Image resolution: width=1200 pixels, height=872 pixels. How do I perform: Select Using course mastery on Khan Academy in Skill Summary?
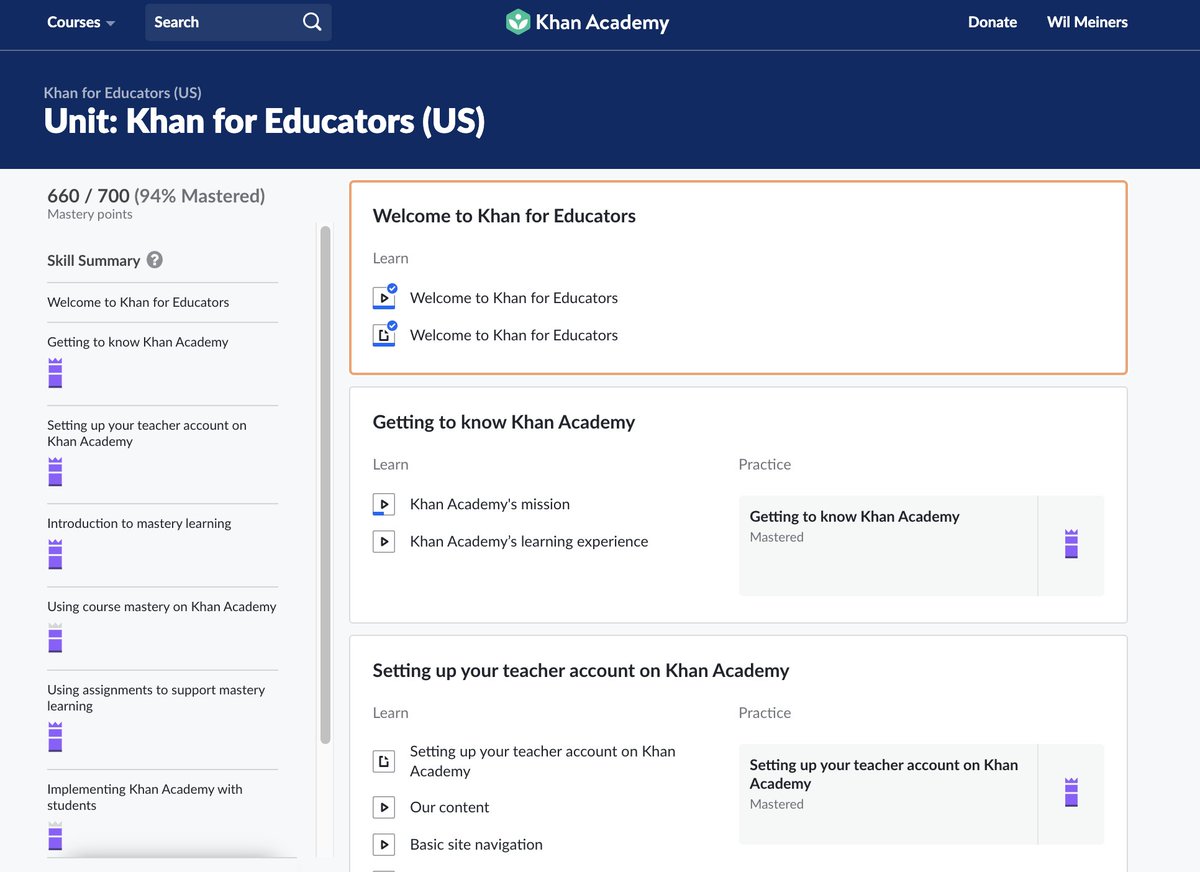pos(162,606)
